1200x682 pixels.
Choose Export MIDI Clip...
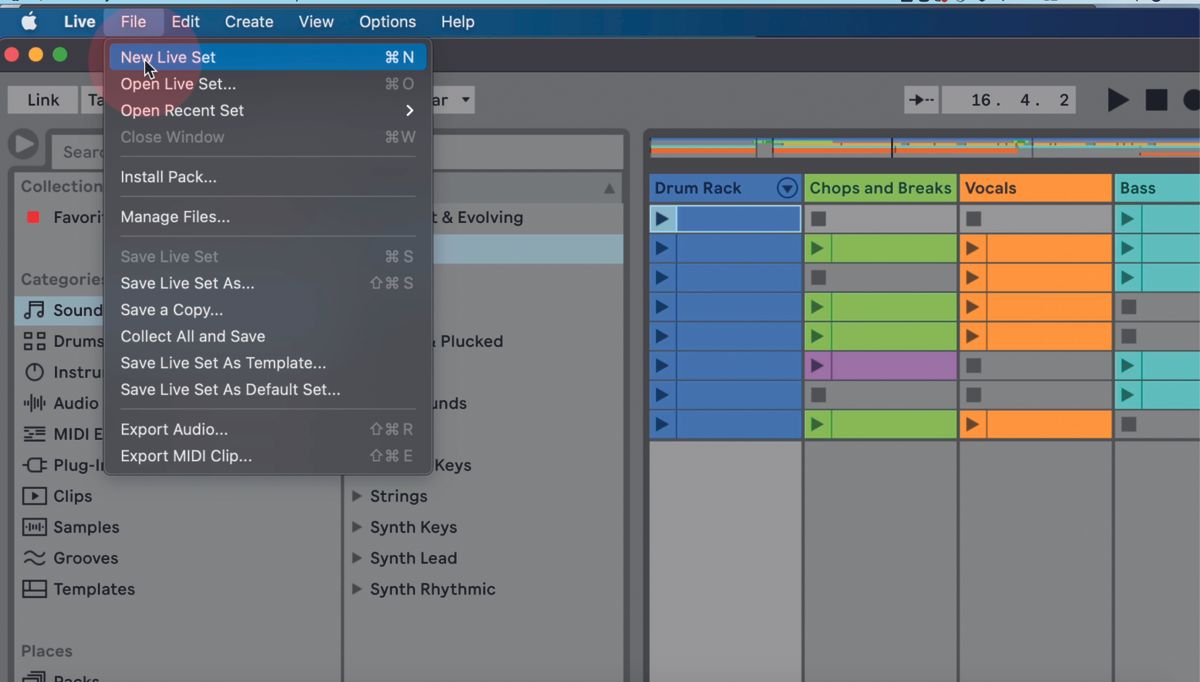click(x=268, y=456)
